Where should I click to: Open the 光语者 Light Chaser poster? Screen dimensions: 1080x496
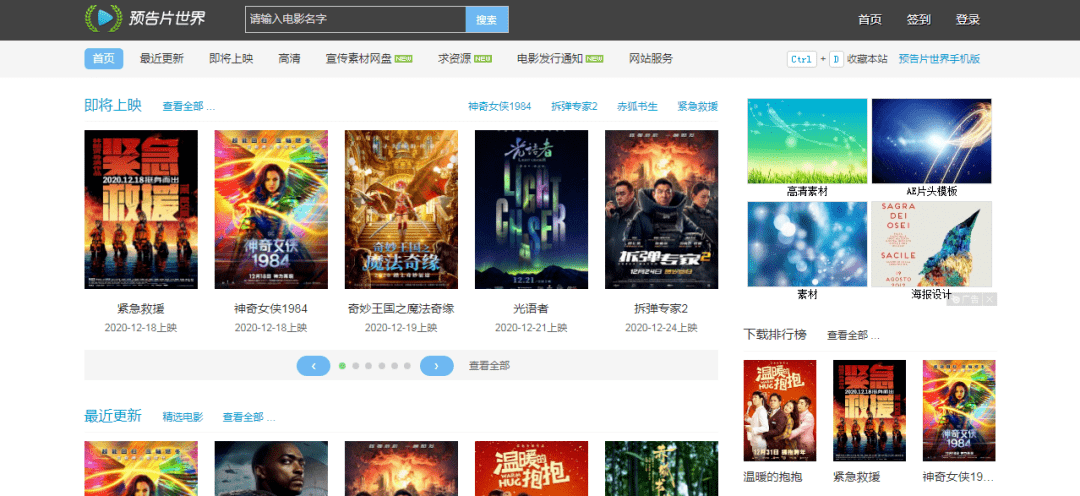pyautogui.click(x=532, y=209)
